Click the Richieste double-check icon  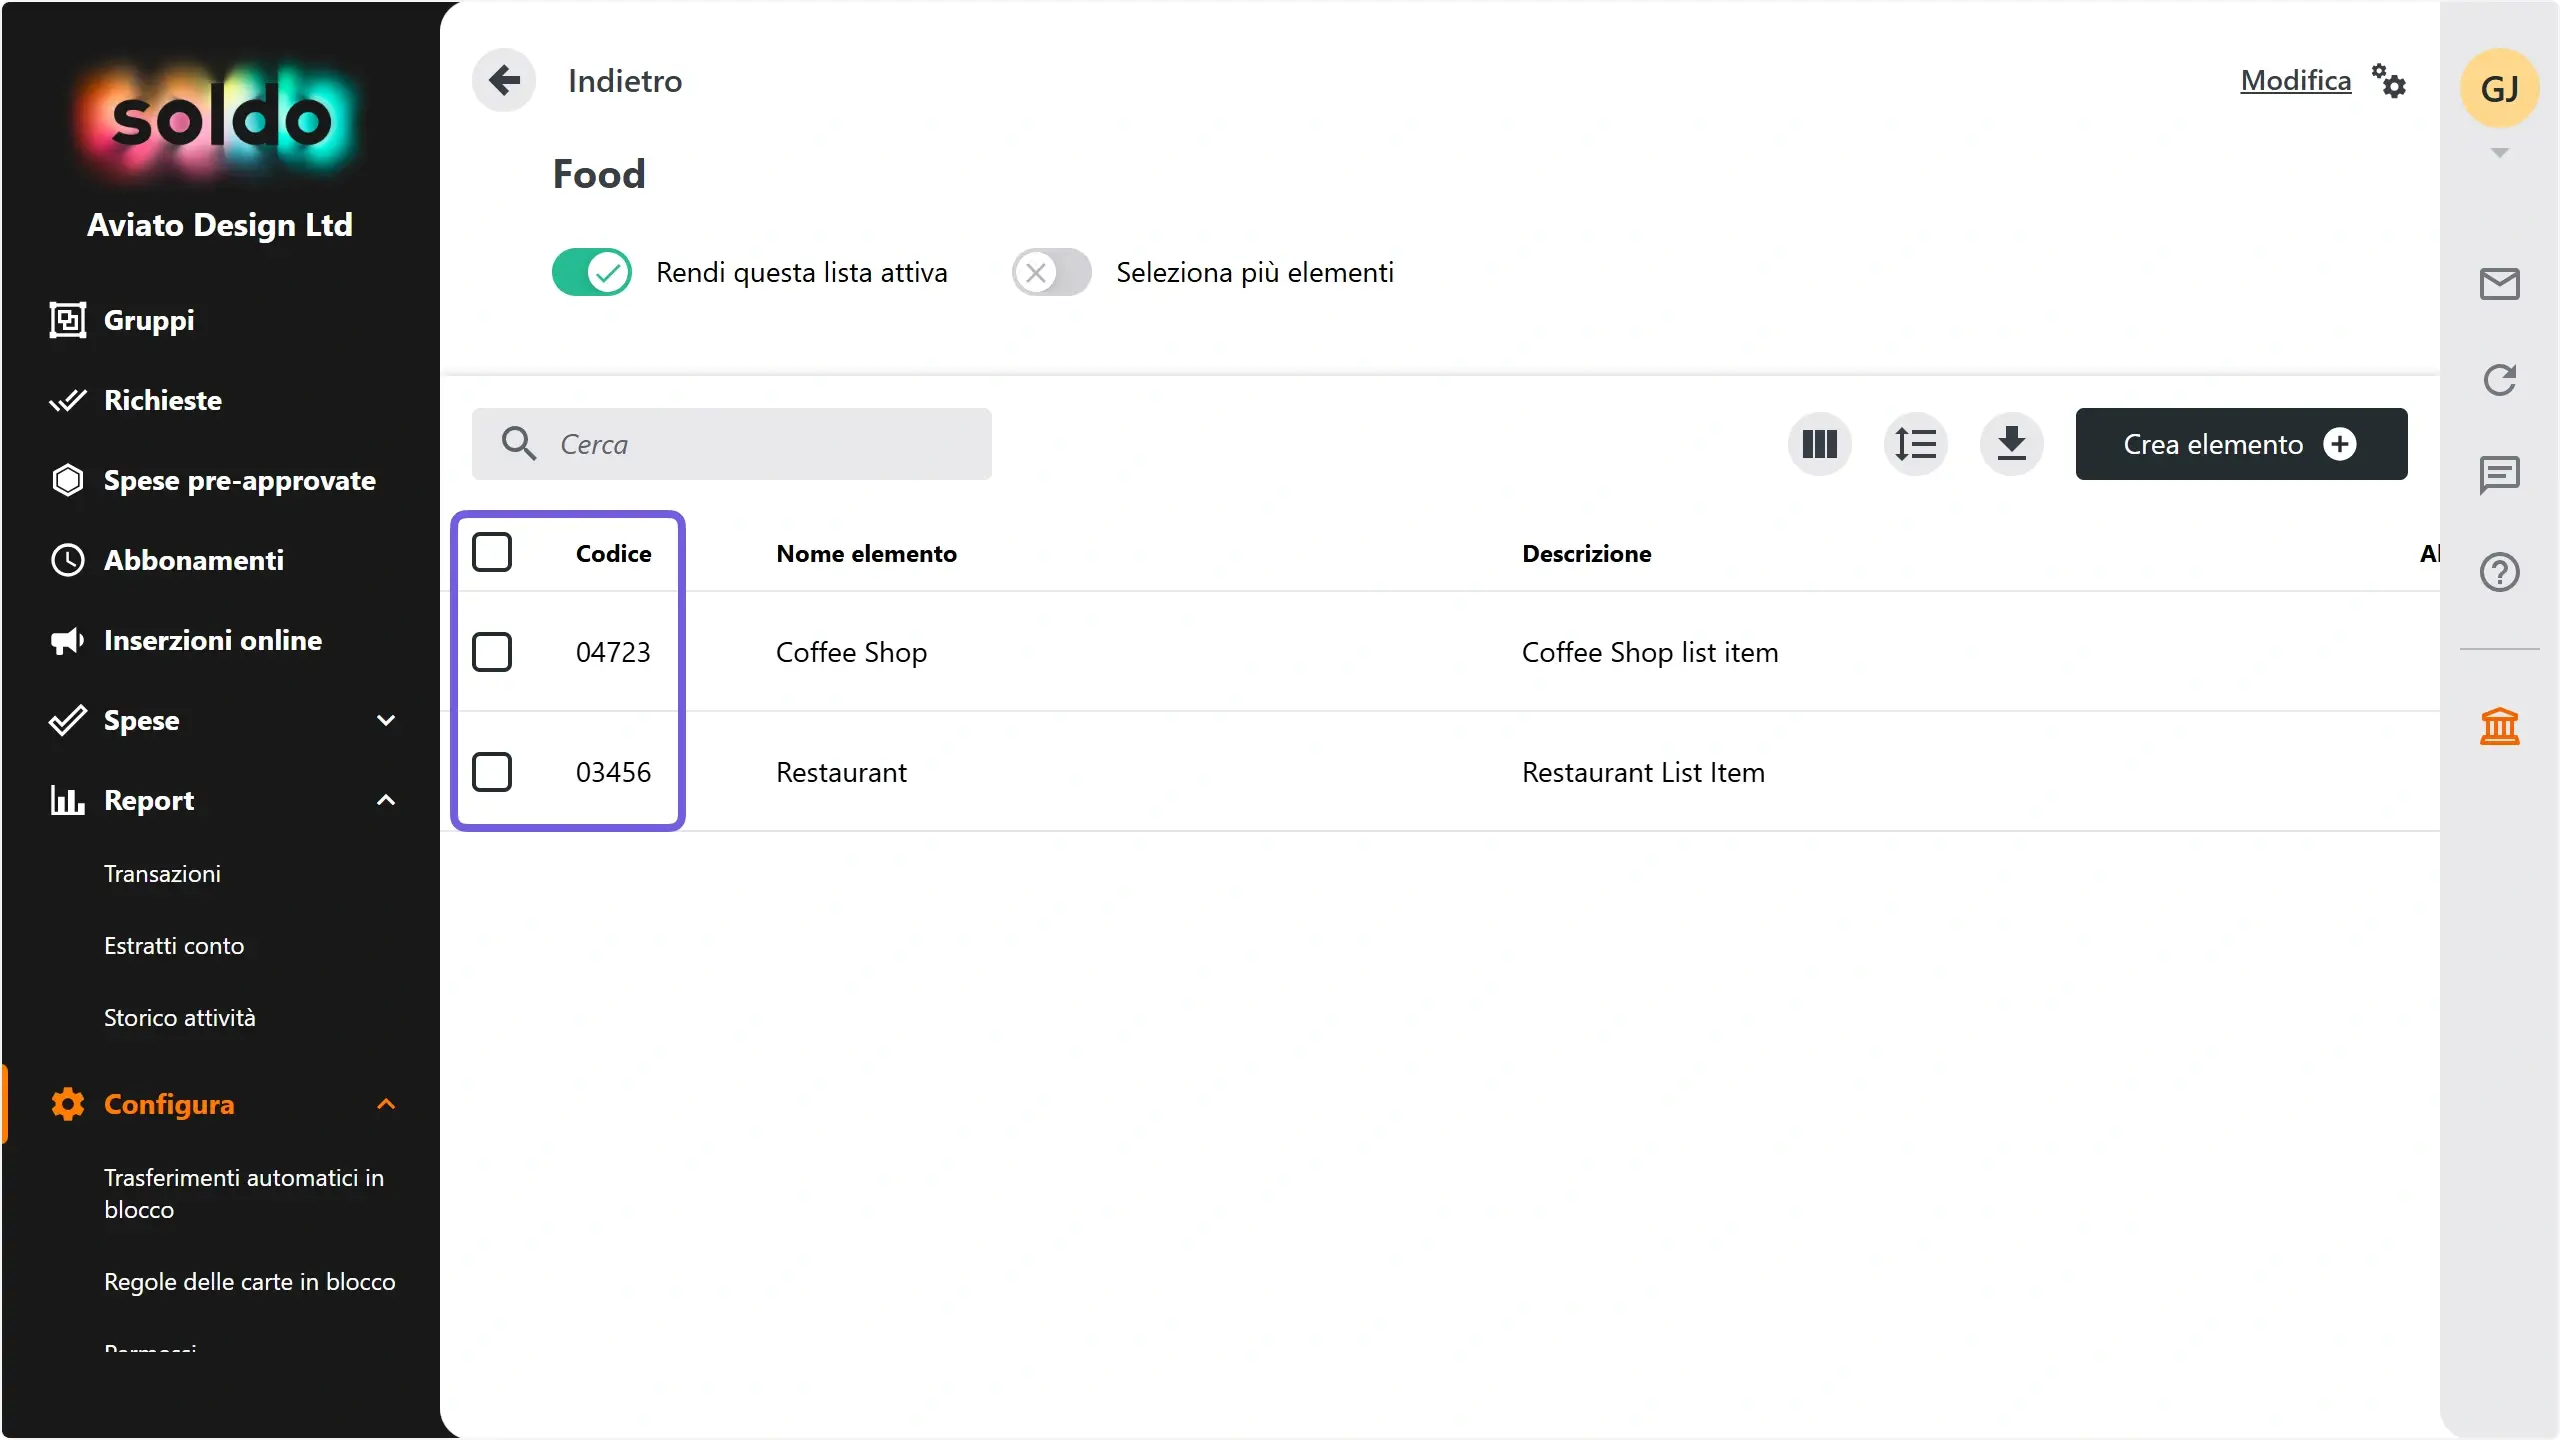[x=68, y=400]
